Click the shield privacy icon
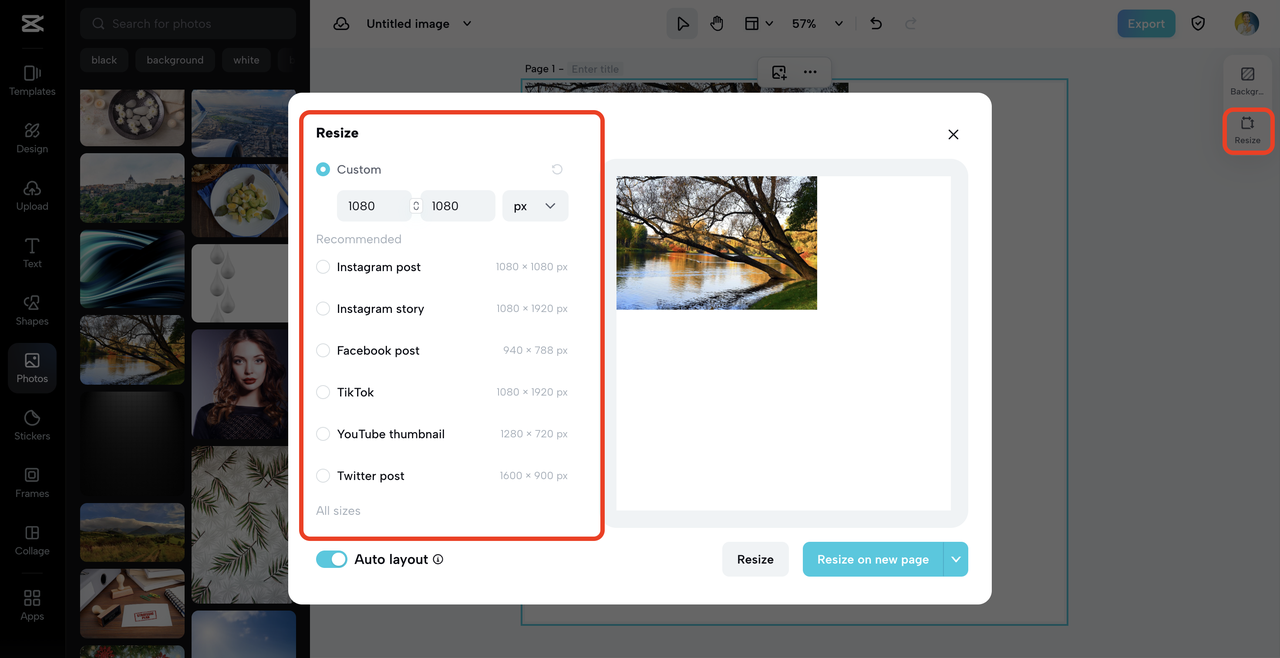1280x658 pixels. [x=1198, y=24]
